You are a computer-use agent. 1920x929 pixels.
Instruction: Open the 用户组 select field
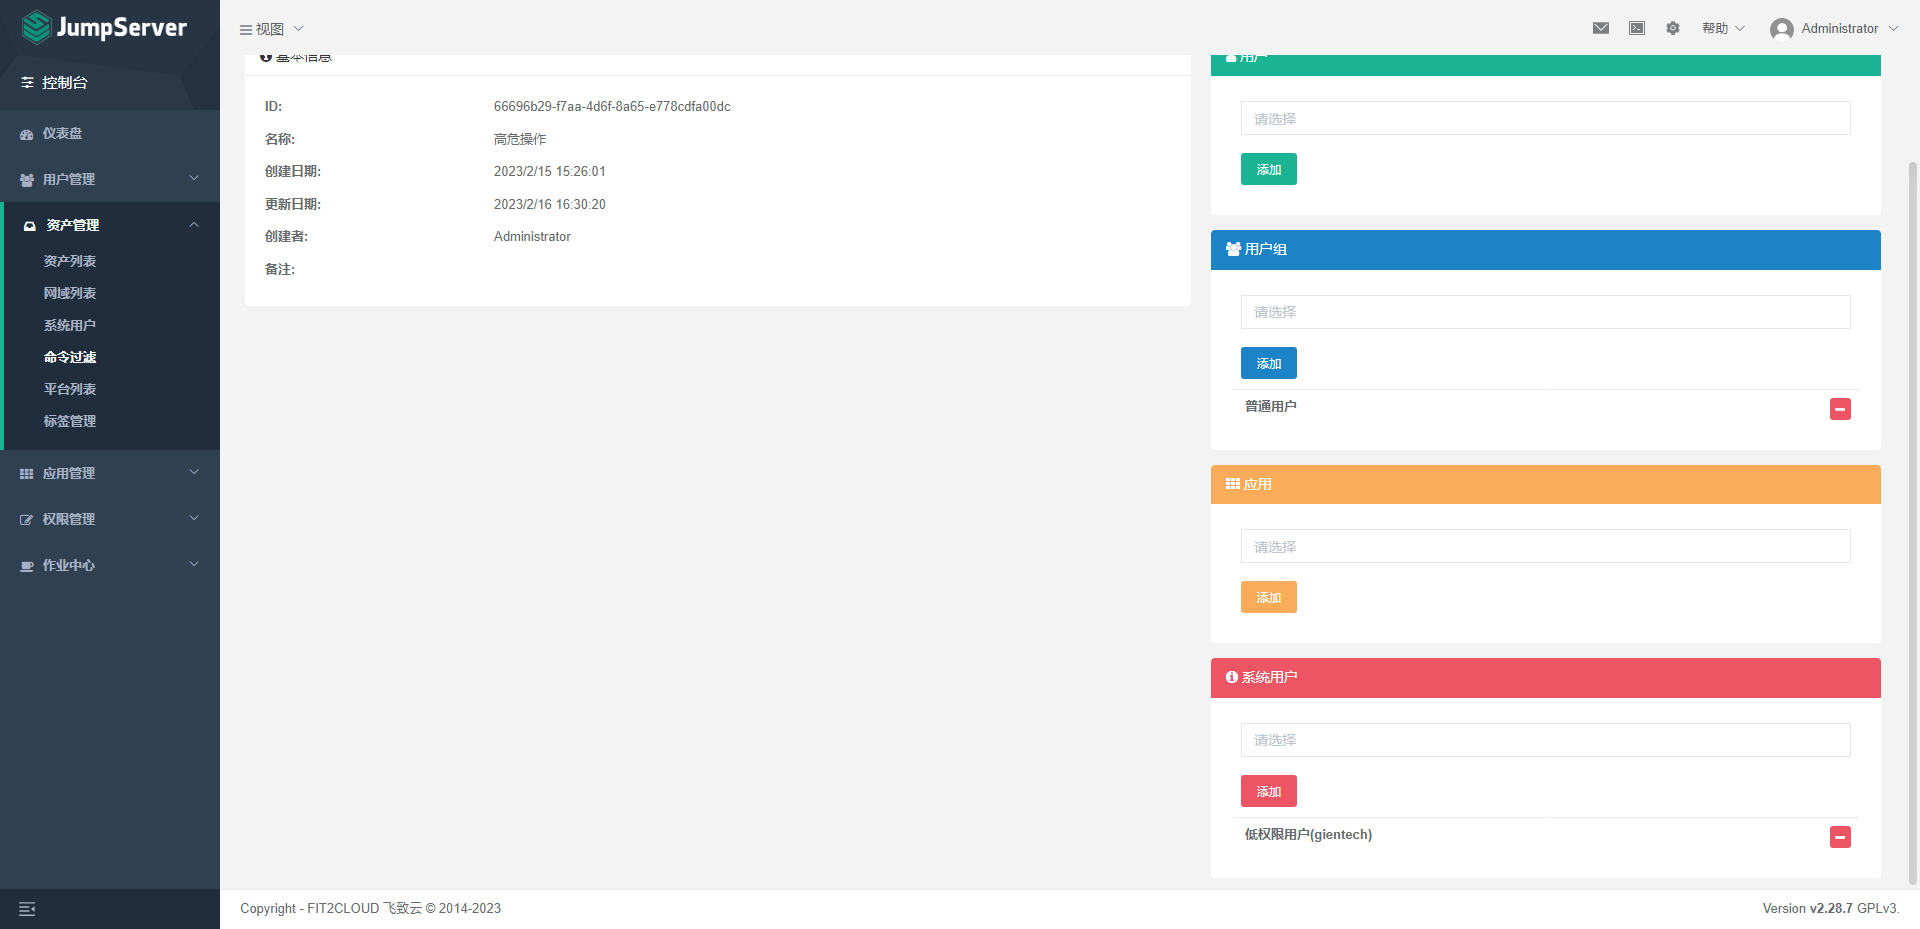1545,312
